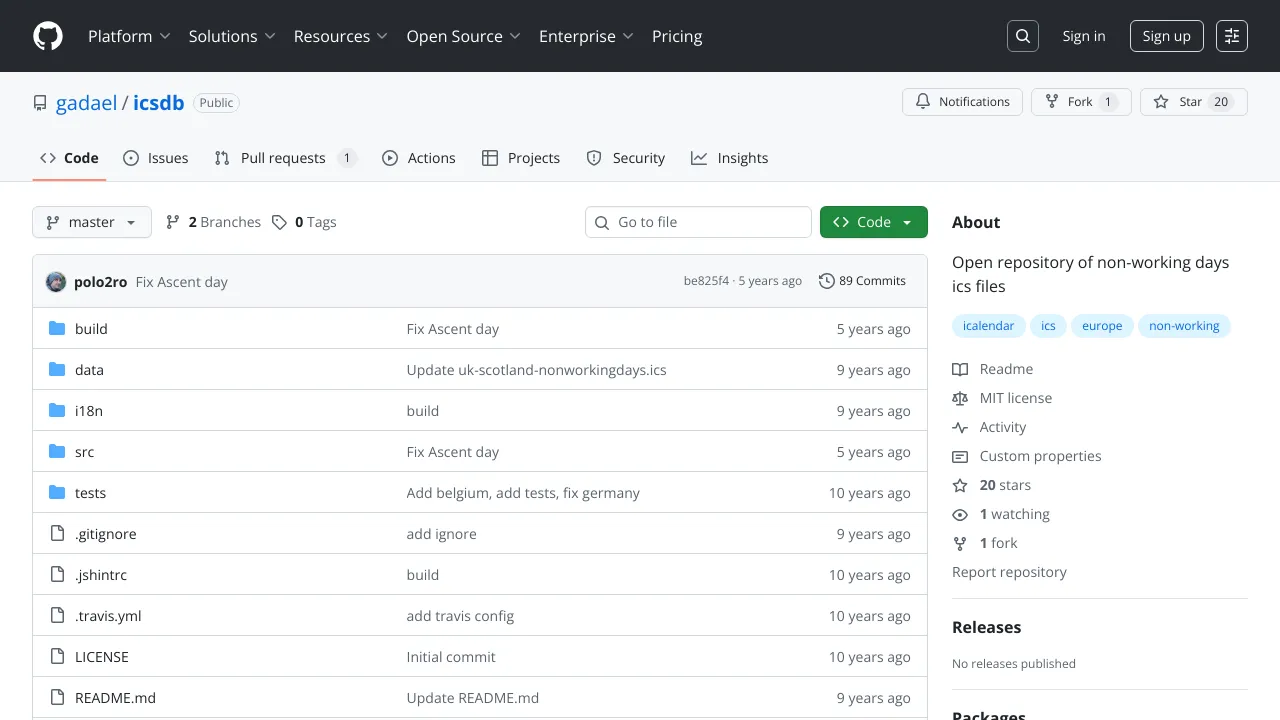Click the Activity pulse icon
The height and width of the screenshot is (720, 1280).
960,427
